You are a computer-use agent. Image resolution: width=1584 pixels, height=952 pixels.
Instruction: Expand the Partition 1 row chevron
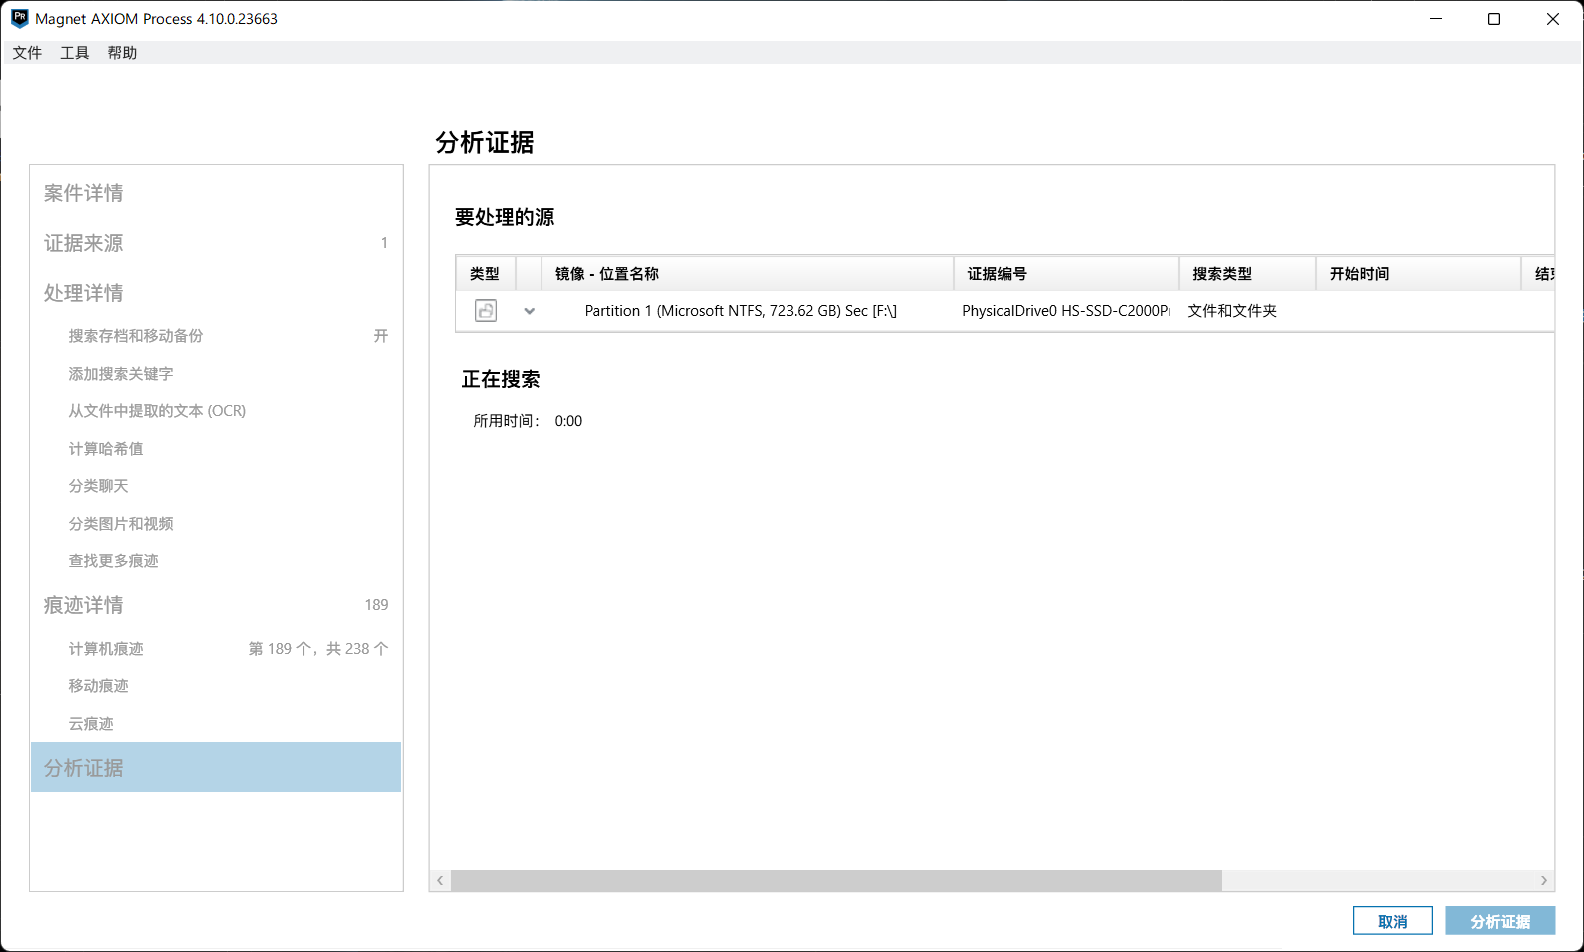click(530, 311)
